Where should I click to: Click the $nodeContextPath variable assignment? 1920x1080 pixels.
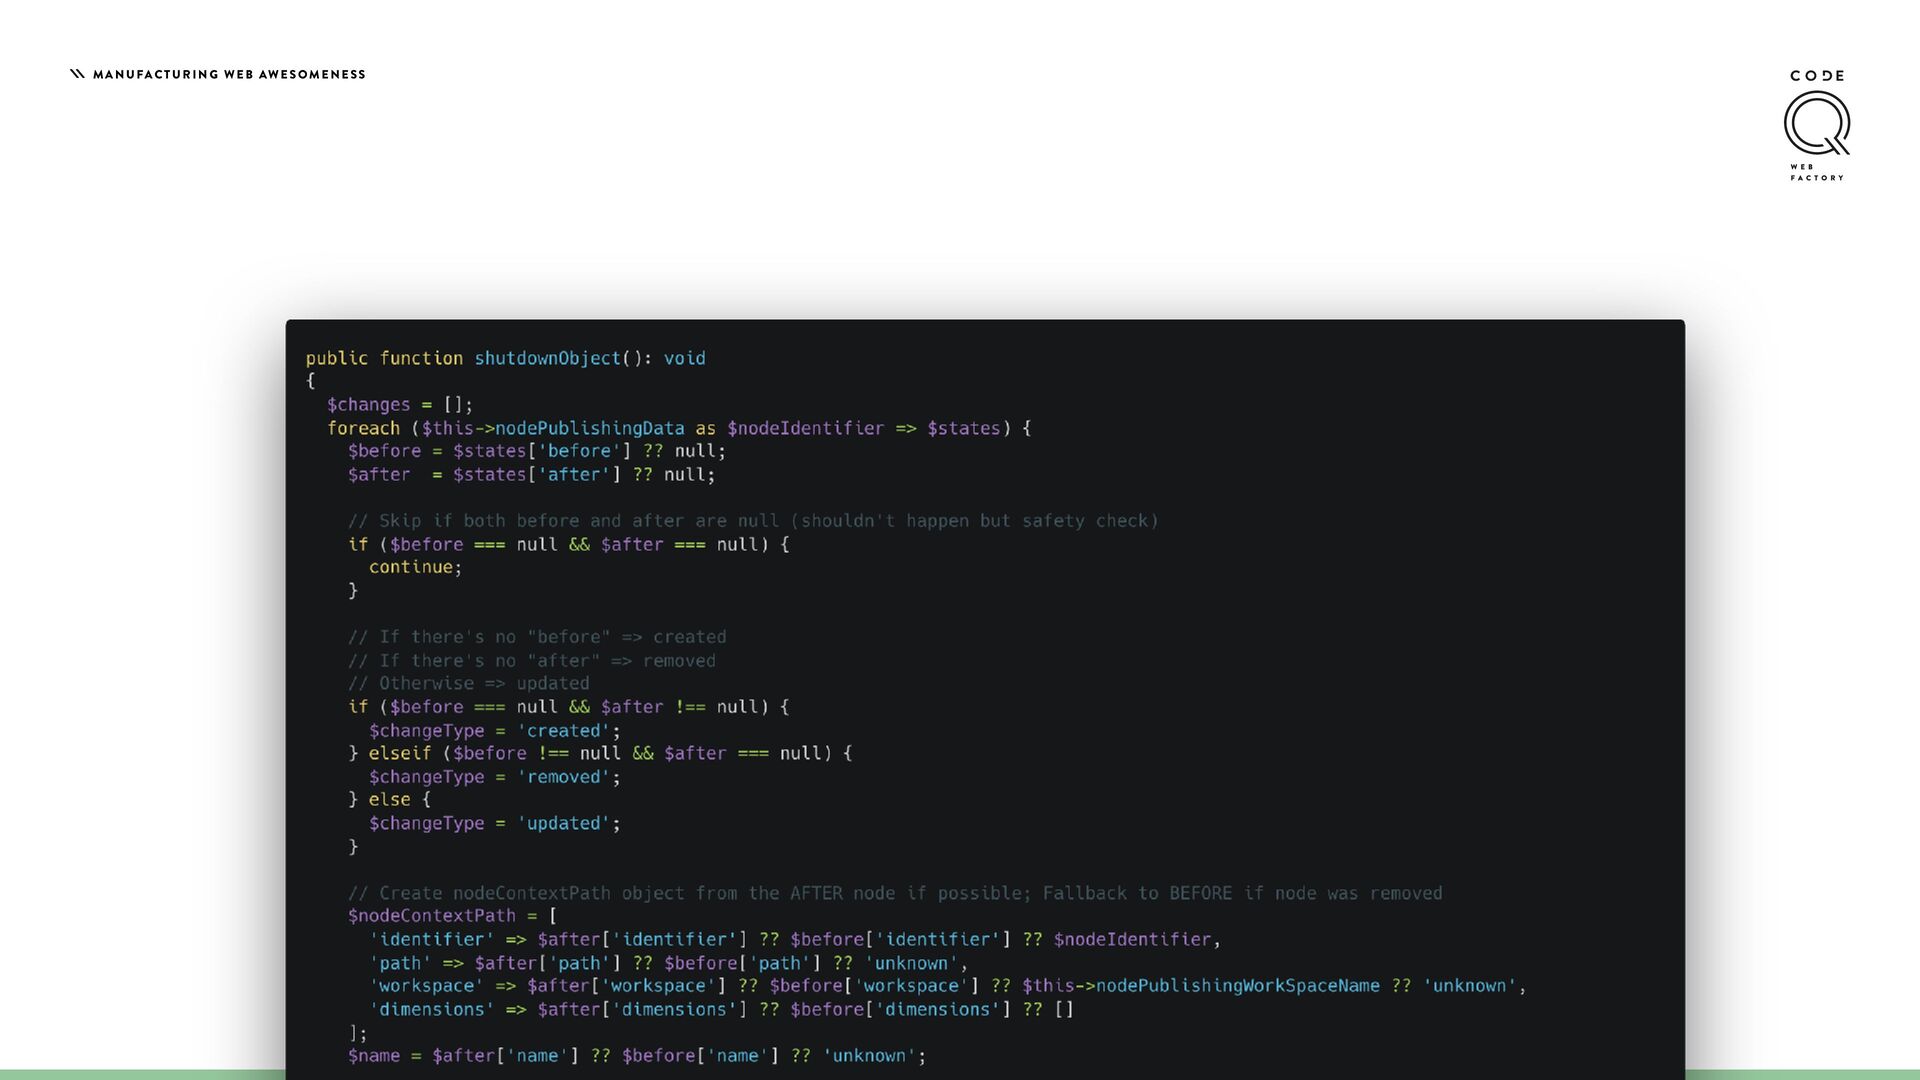(431, 916)
